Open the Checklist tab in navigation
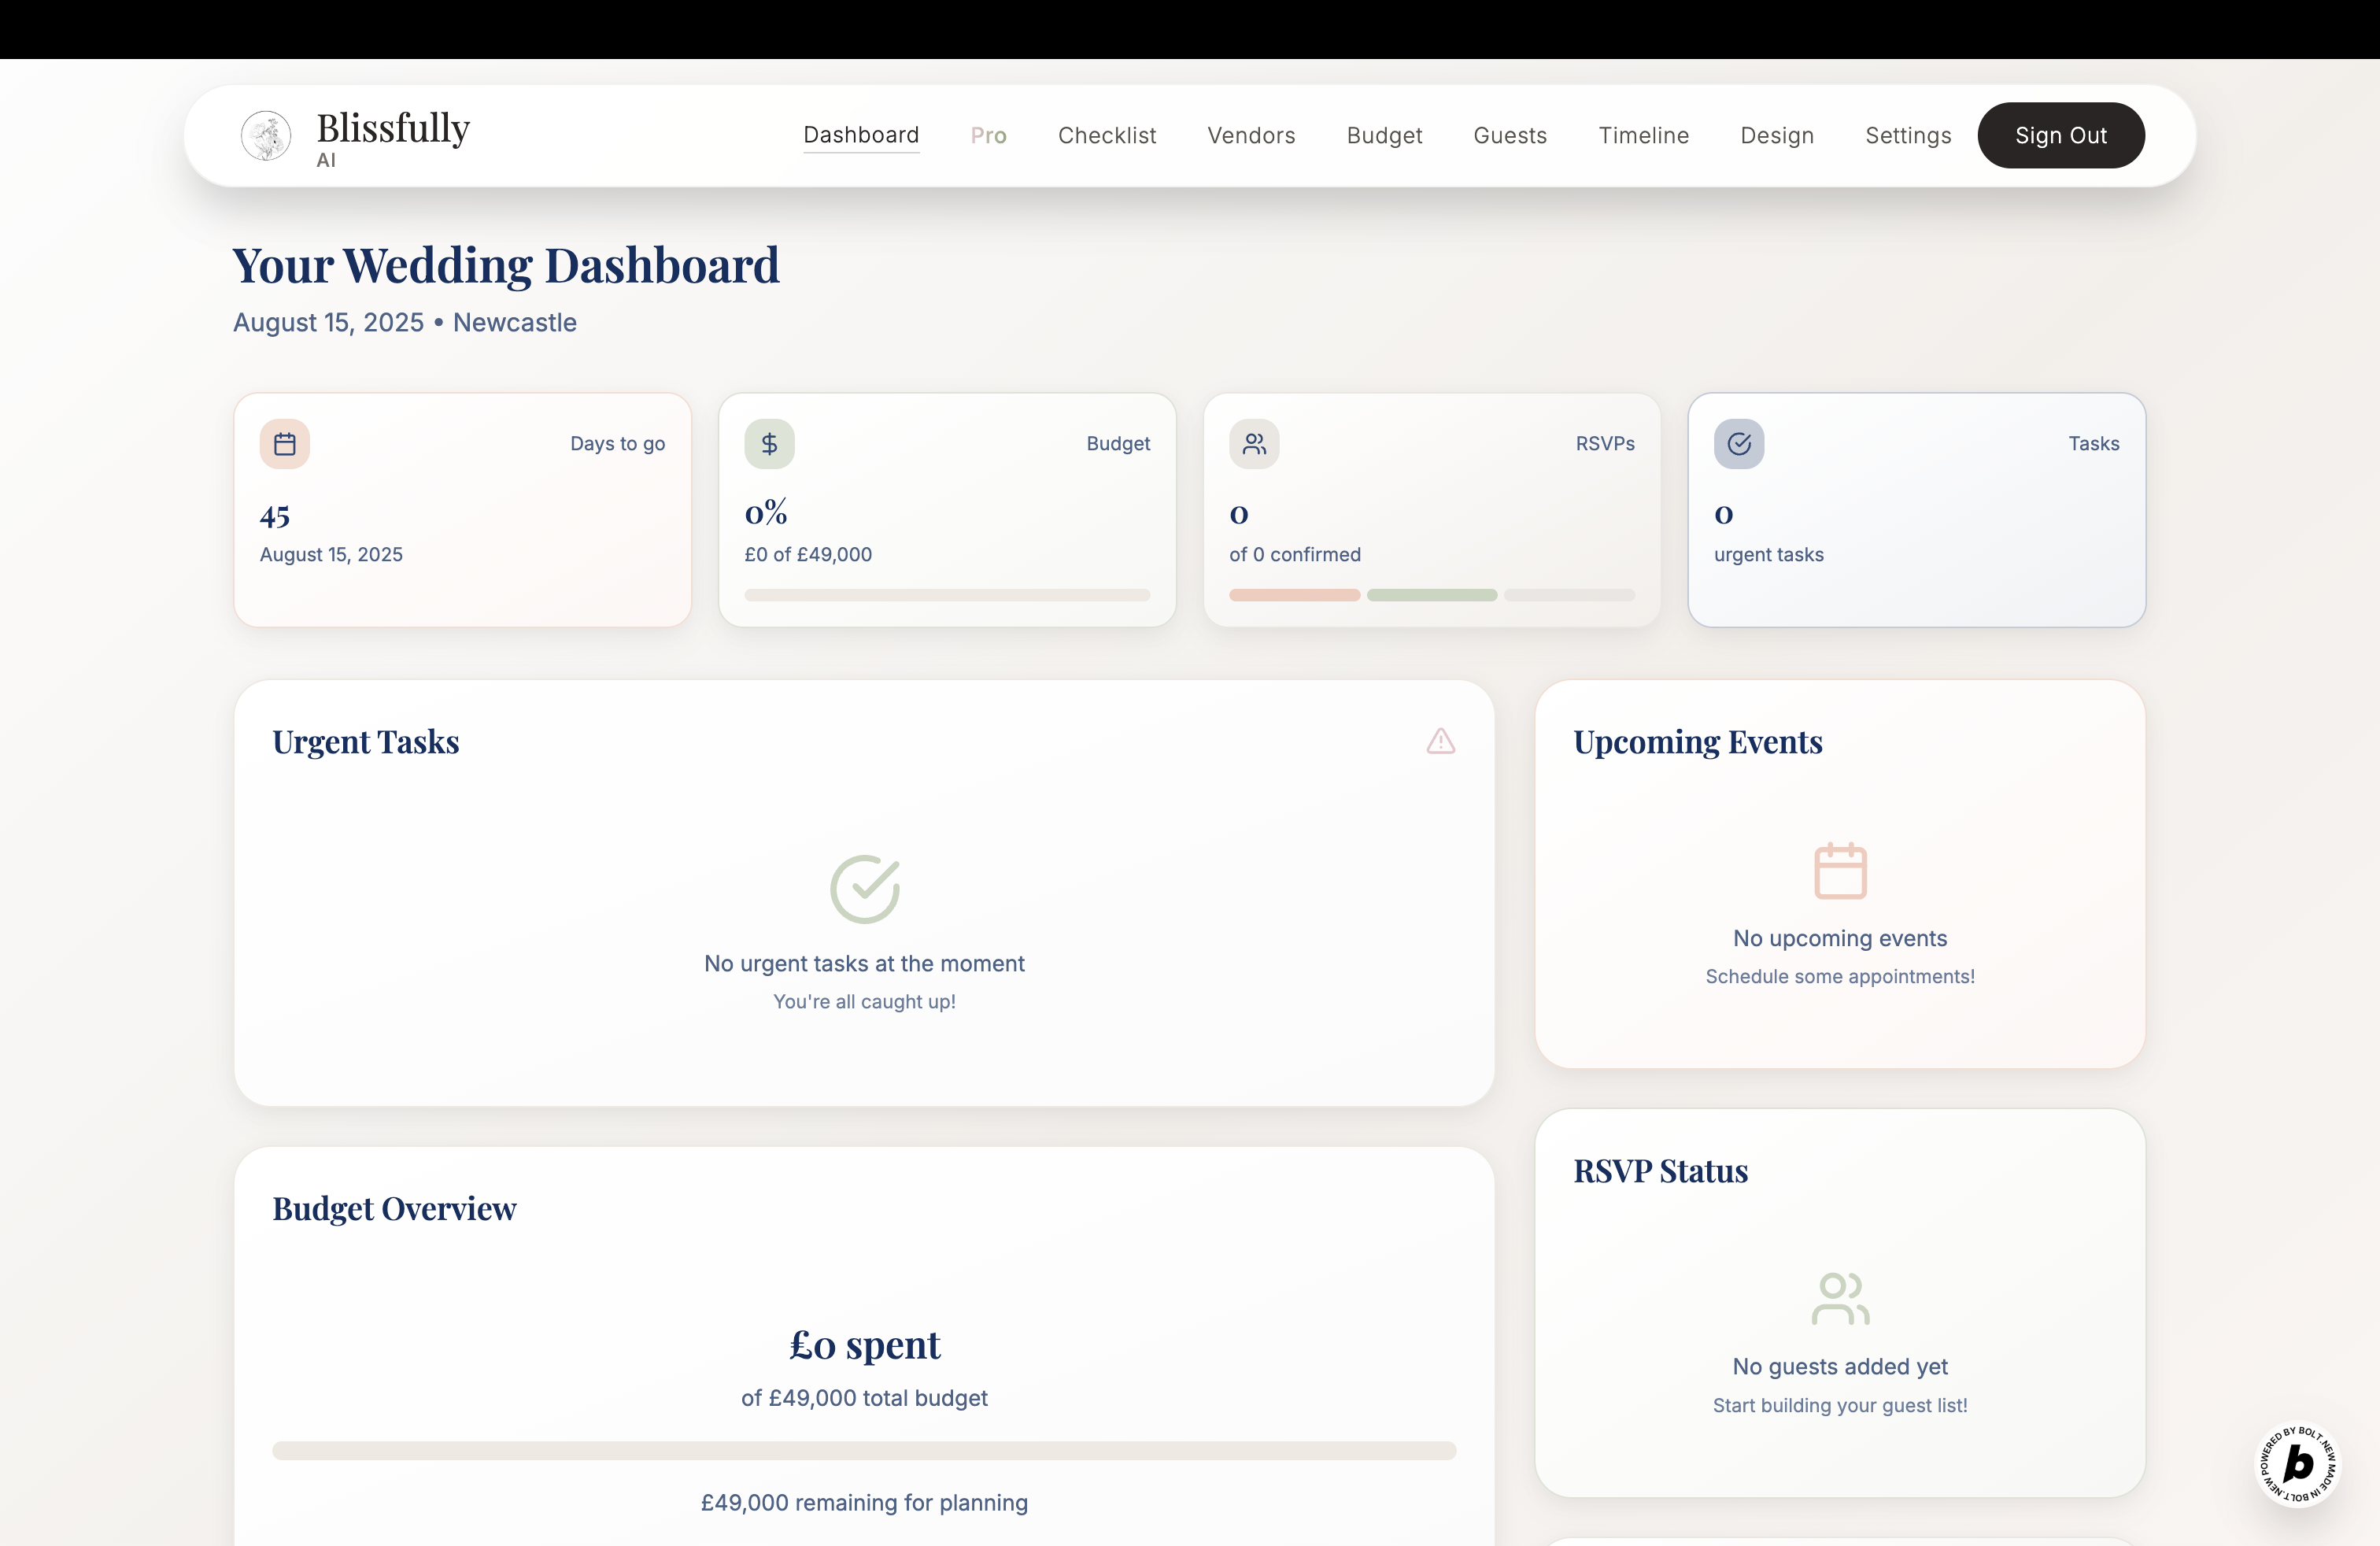This screenshot has height=1546, width=2380. click(x=1107, y=135)
